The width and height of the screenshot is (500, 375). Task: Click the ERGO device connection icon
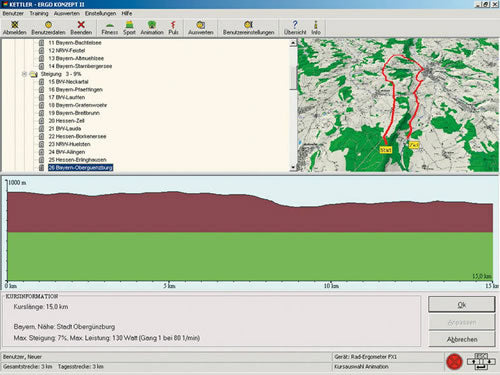[x=481, y=361]
